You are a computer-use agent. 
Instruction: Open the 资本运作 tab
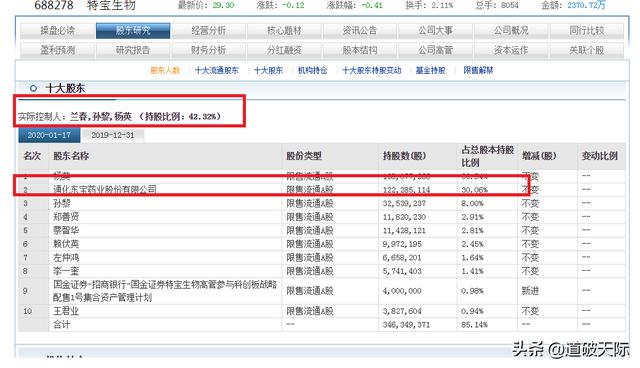click(x=511, y=50)
